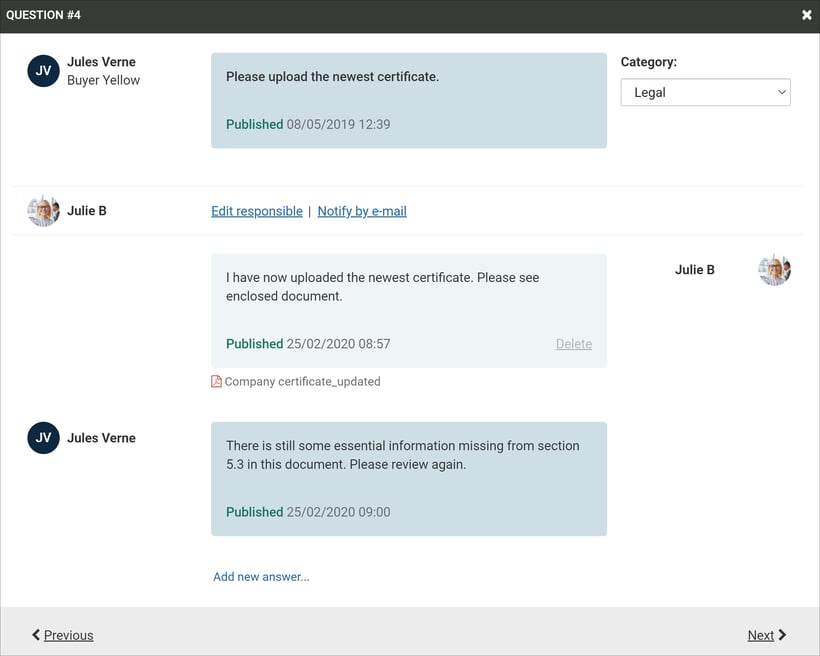Select the JV avatar beside the second comment
820x656 pixels.
pos(41,437)
